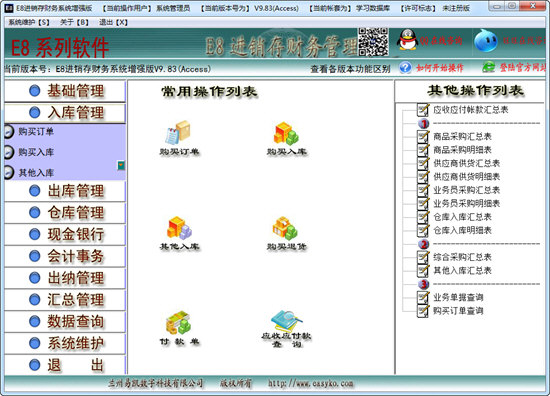
Task: Click the numbered group marker 2 in list
Action: pyautogui.click(x=424, y=244)
